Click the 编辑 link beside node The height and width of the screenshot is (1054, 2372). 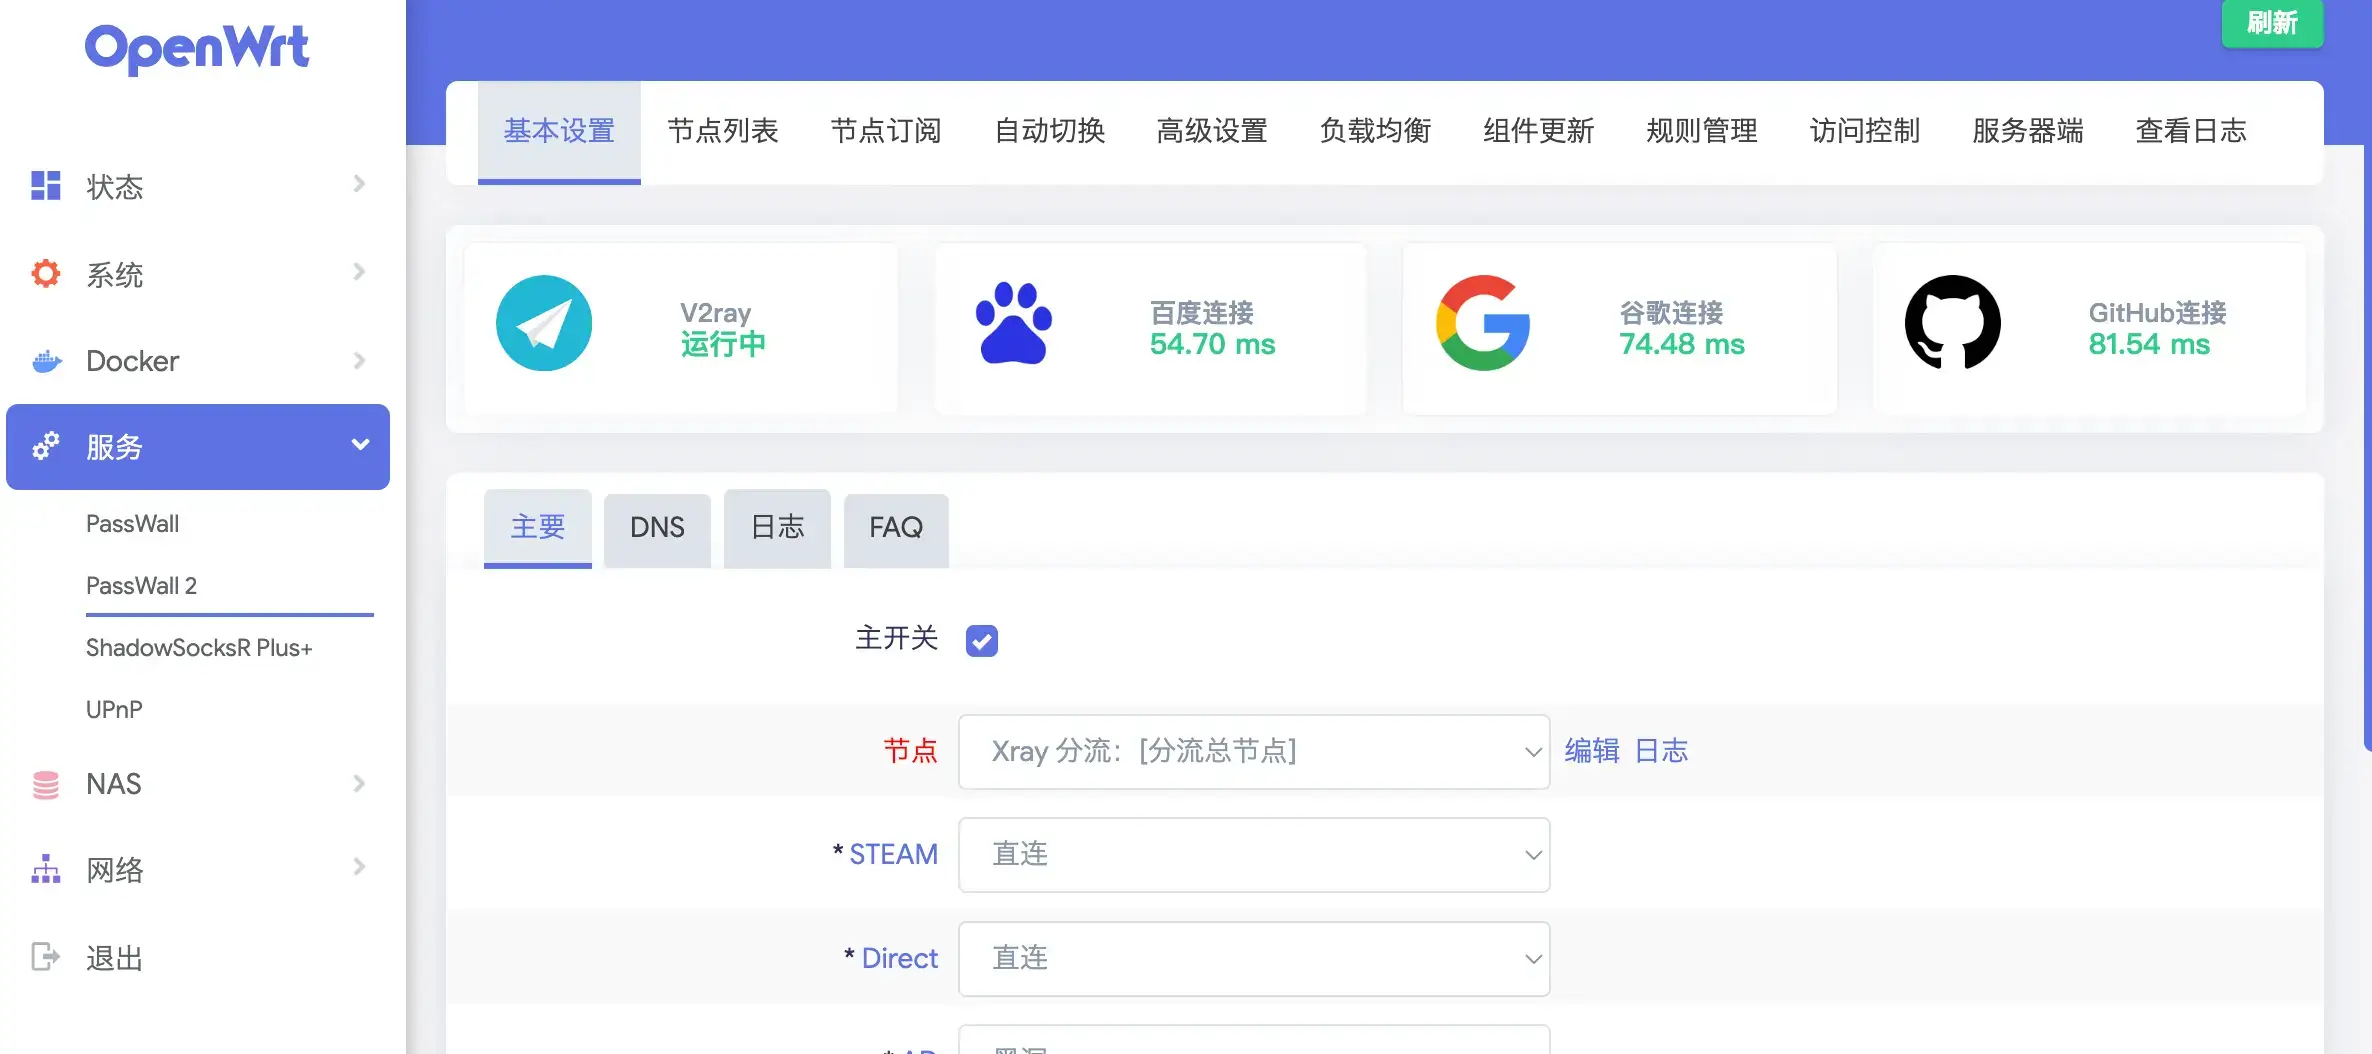(1592, 752)
